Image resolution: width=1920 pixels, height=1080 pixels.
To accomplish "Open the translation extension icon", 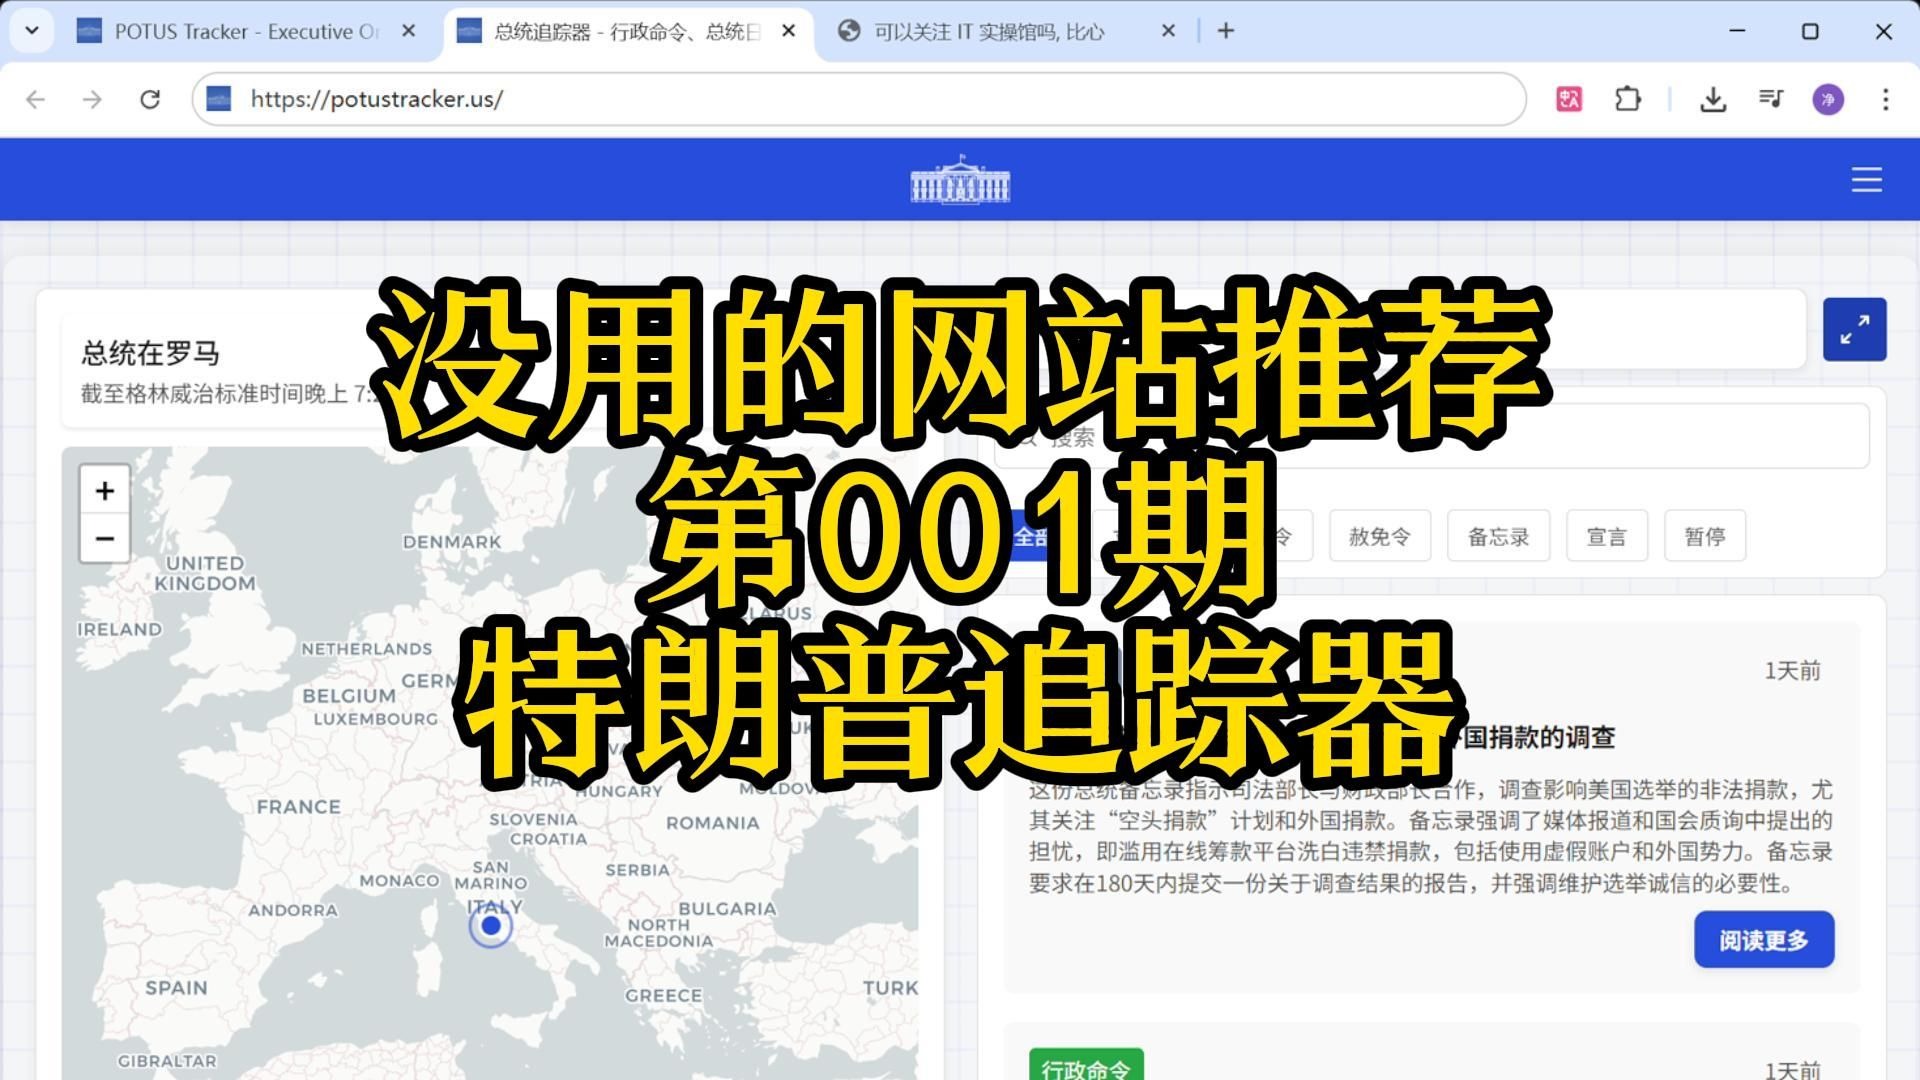I will [1569, 99].
